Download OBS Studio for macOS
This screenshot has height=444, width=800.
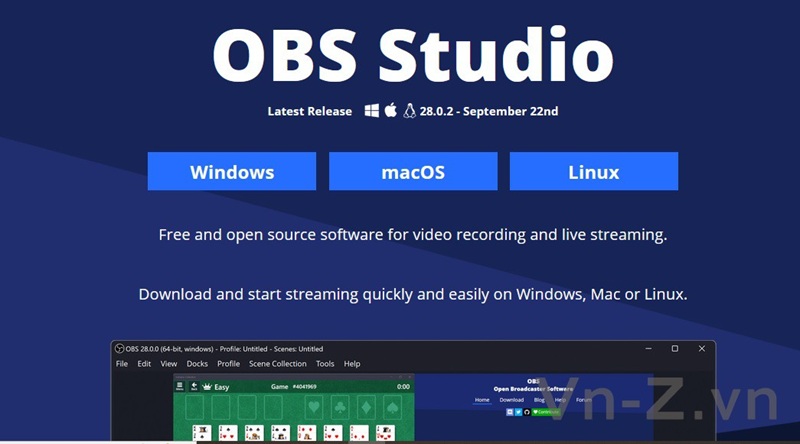[x=413, y=172]
